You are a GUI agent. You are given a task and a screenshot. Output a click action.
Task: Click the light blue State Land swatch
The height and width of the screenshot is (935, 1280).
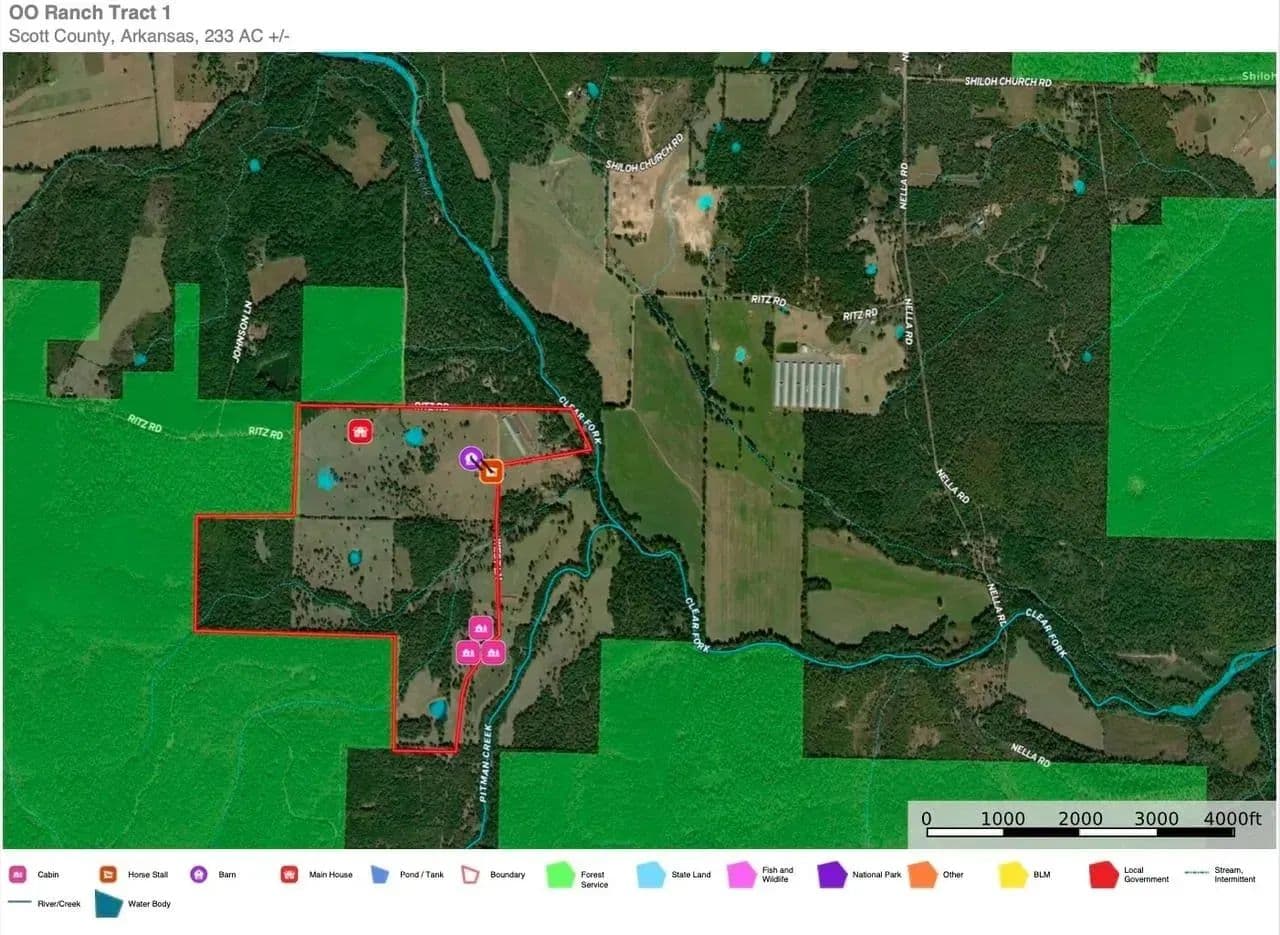pyautogui.click(x=651, y=875)
